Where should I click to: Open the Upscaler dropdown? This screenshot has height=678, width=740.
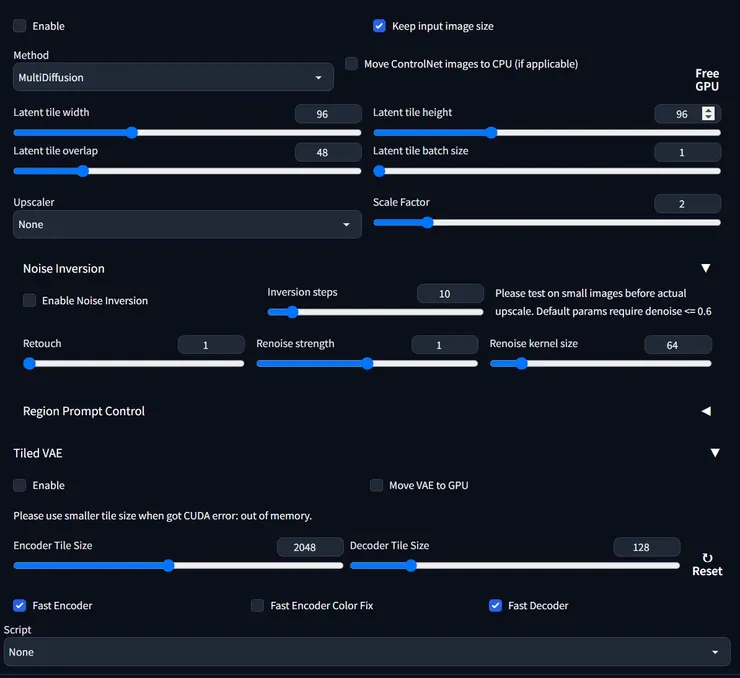(x=187, y=225)
